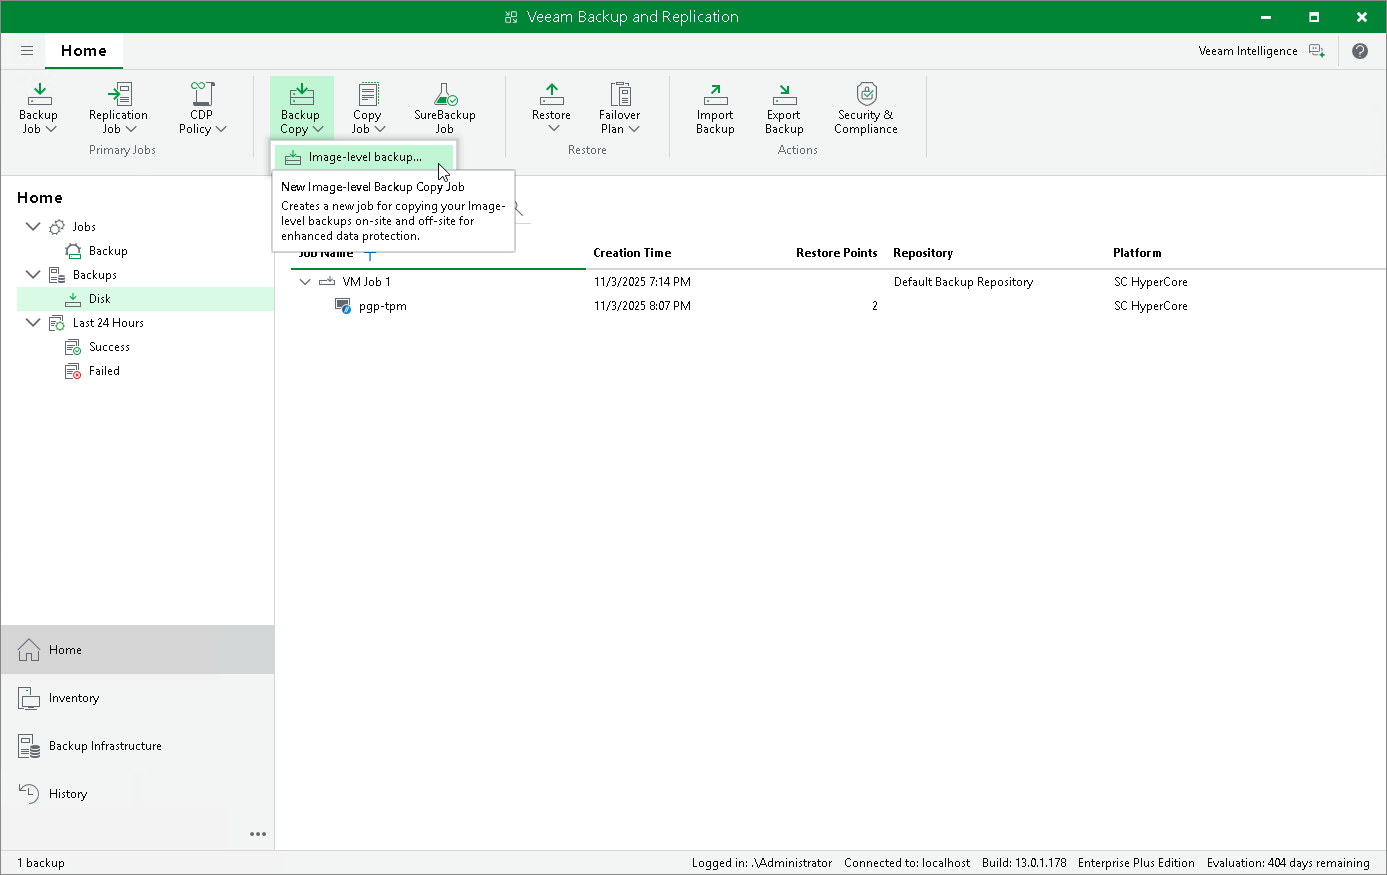Click the restore points value 2
Screen dimensions: 1387x875
click(x=874, y=306)
